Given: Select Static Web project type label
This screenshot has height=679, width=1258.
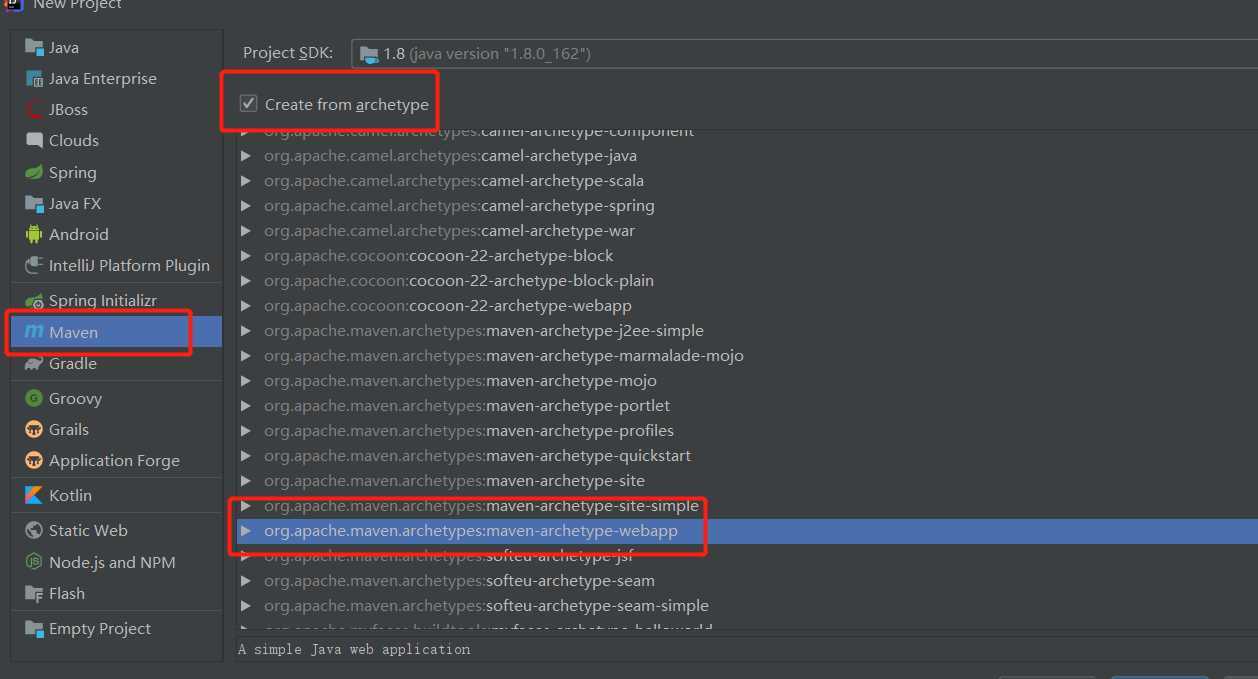Looking at the screenshot, I should 88,530.
